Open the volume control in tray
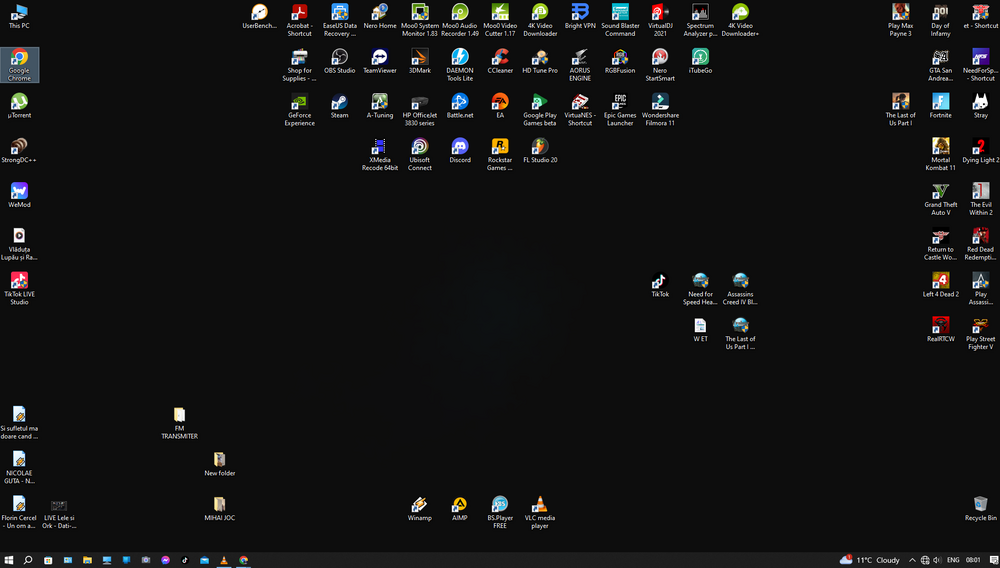1000x568 pixels. pyautogui.click(x=937, y=560)
